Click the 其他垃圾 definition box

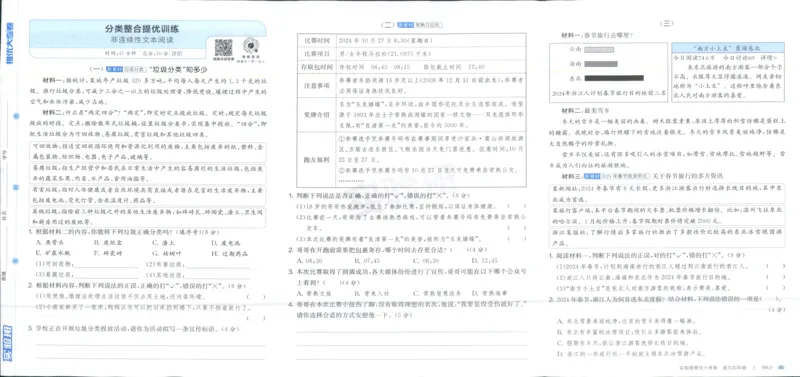147,217
